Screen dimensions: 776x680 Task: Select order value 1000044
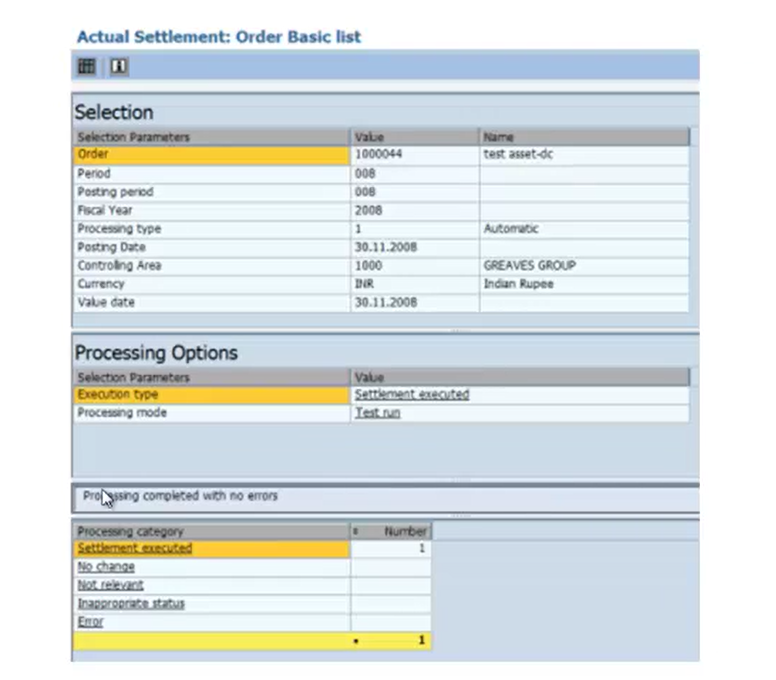click(379, 154)
